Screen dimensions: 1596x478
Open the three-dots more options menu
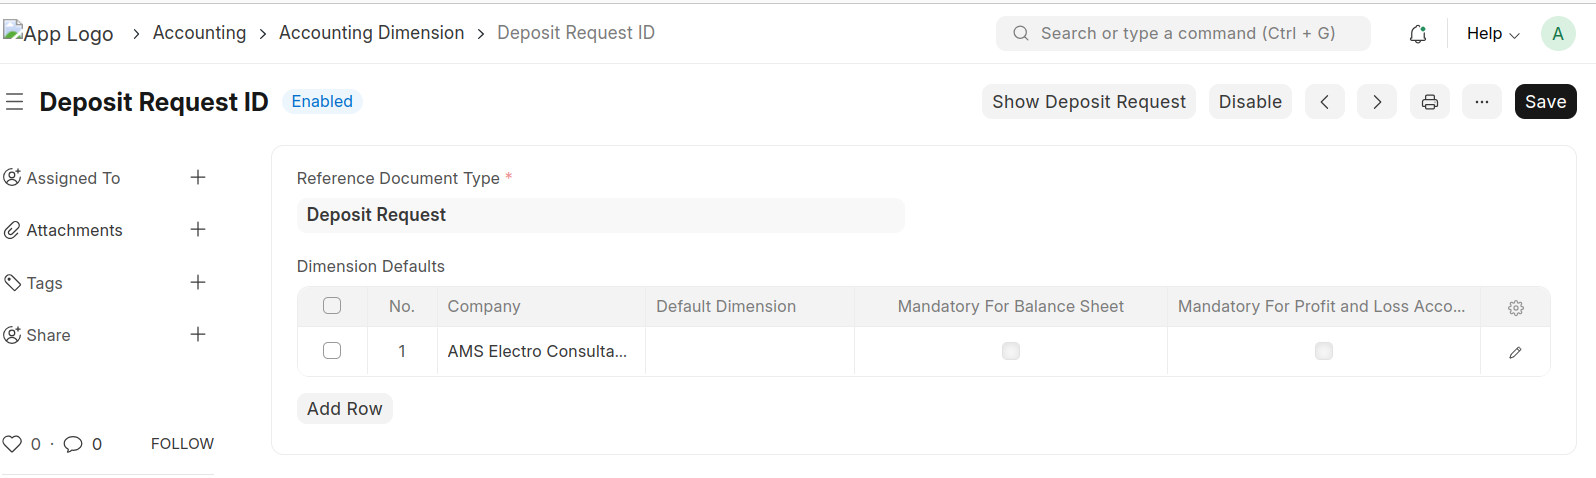click(1482, 102)
